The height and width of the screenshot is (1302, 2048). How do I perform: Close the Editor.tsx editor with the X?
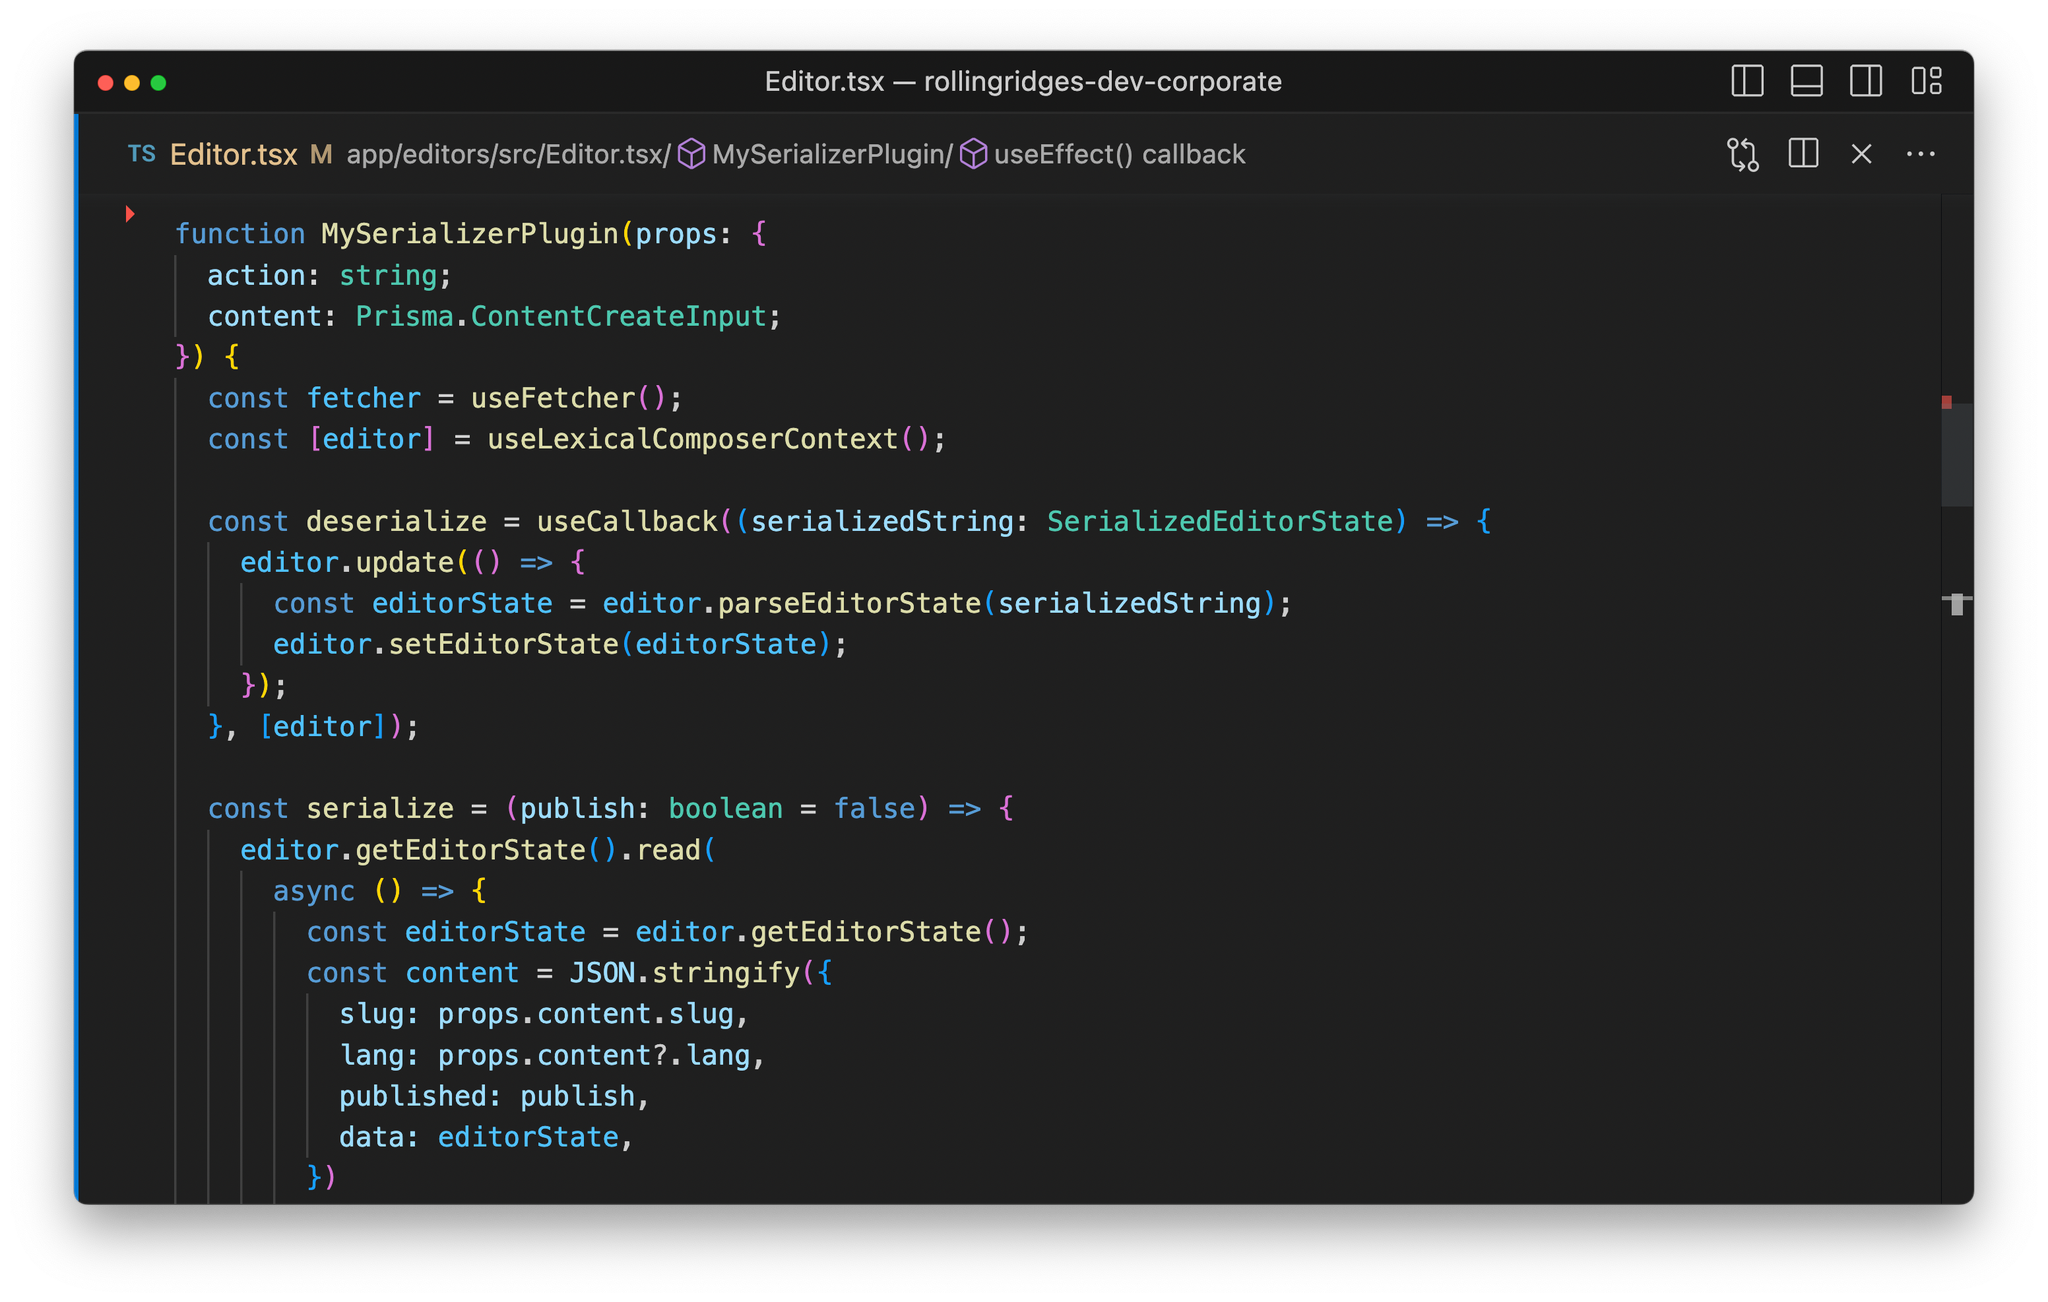(x=1861, y=154)
